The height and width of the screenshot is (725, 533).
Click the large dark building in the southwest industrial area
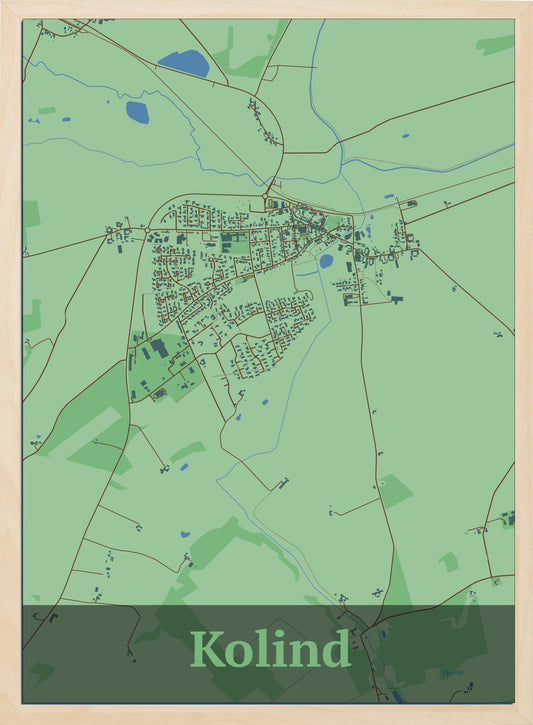click(x=159, y=348)
